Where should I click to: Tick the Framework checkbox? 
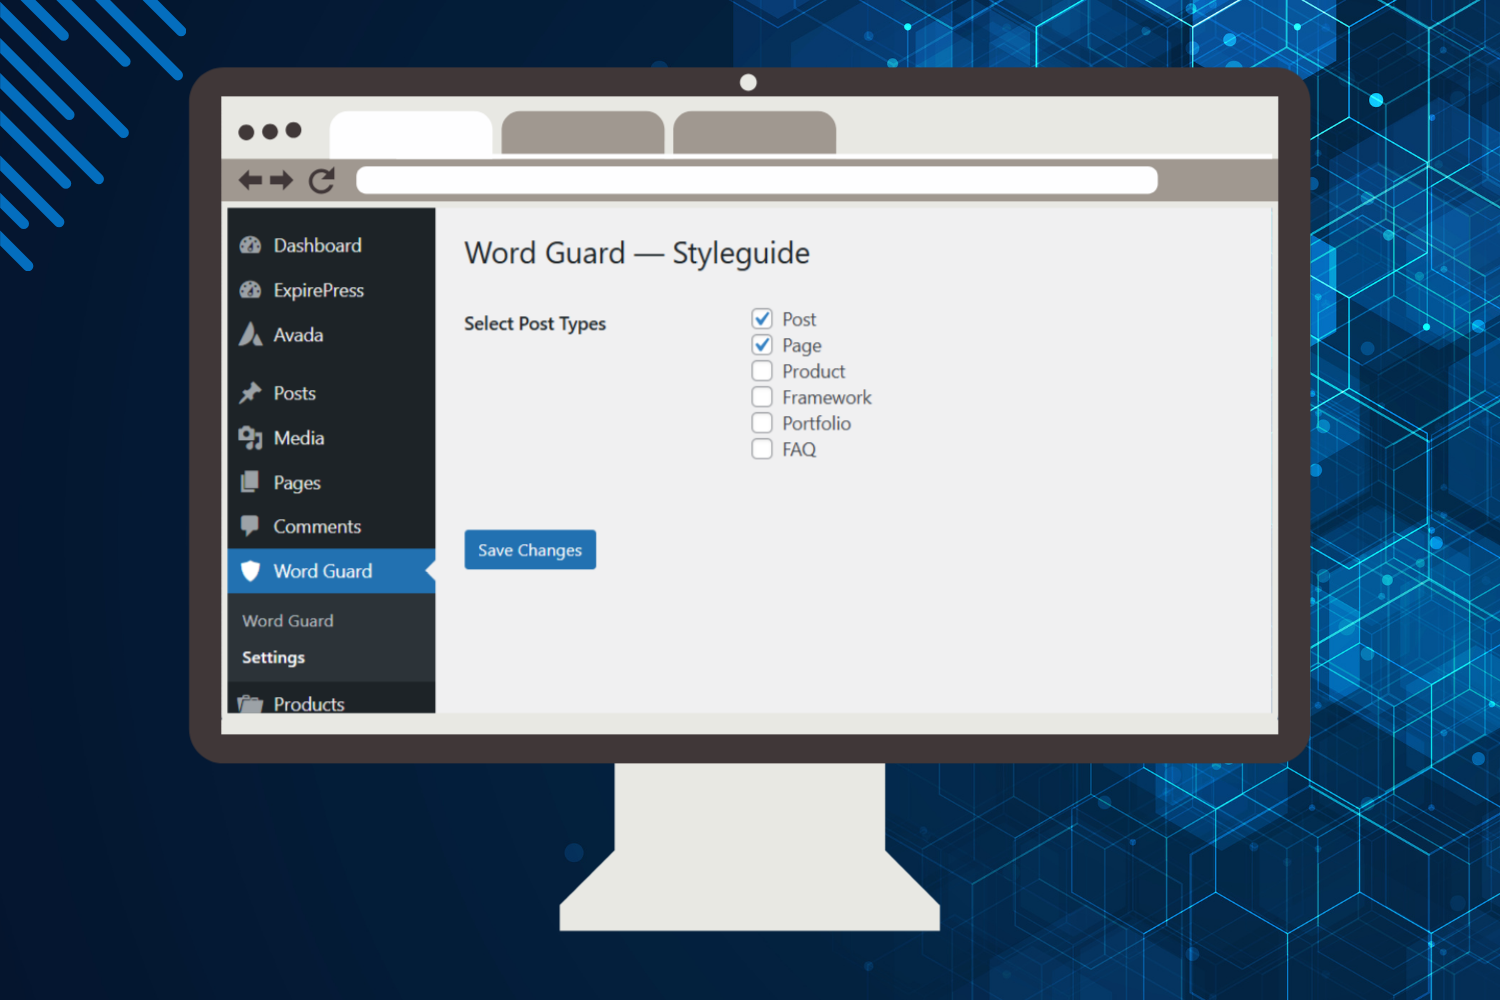point(762,397)
